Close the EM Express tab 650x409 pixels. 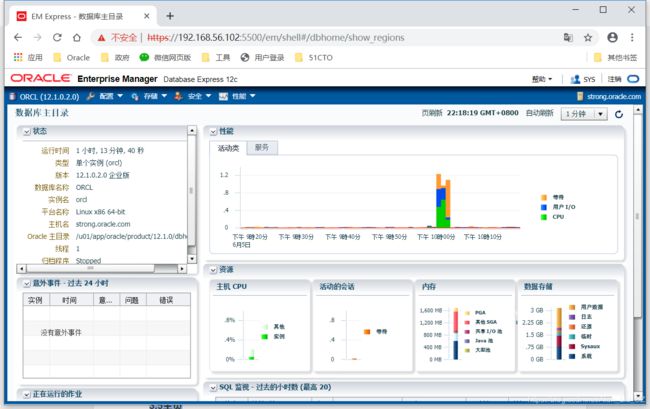[147, 16]
